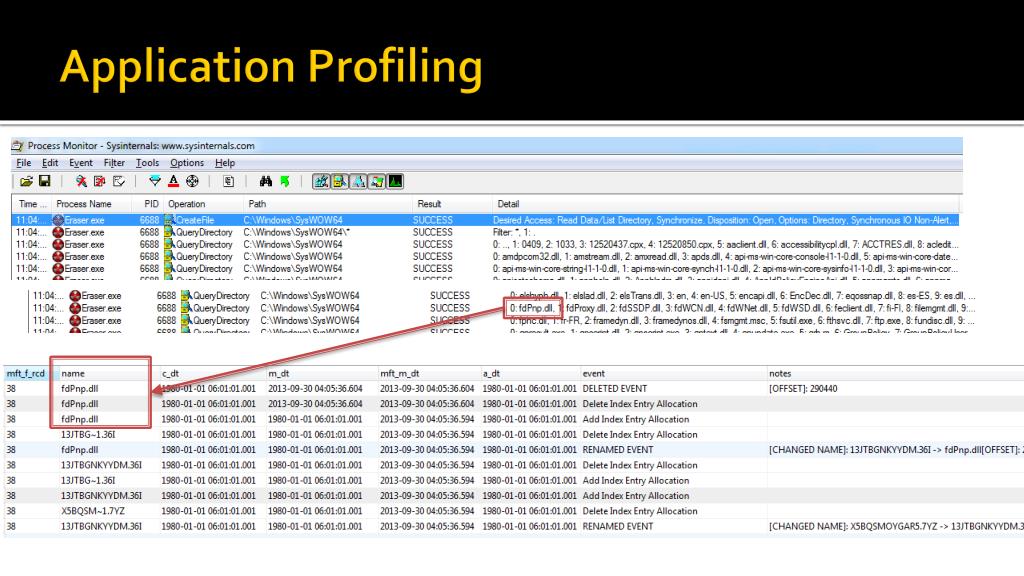Toggle Show Network Activity icon
The image size is (1024, 576).
point(359,182)
